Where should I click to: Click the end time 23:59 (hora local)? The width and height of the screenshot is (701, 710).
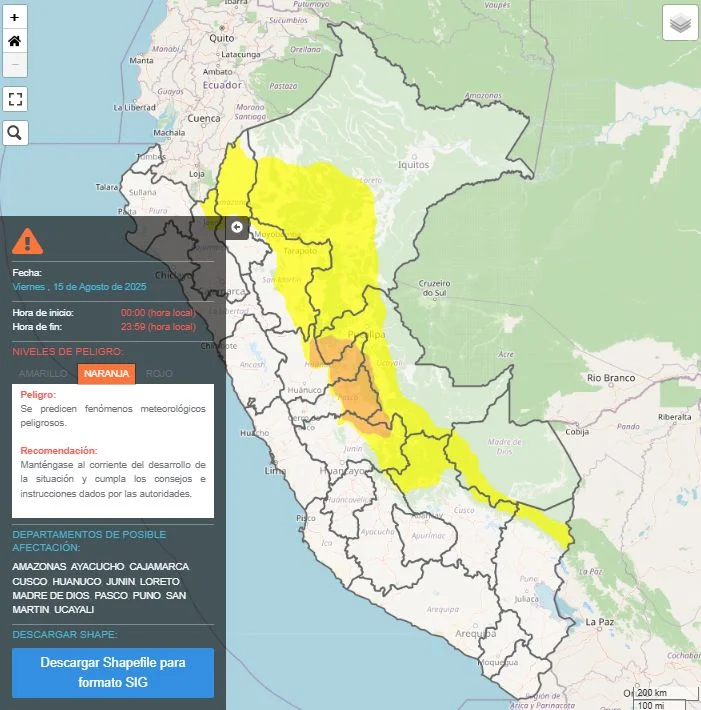(158, 327)
